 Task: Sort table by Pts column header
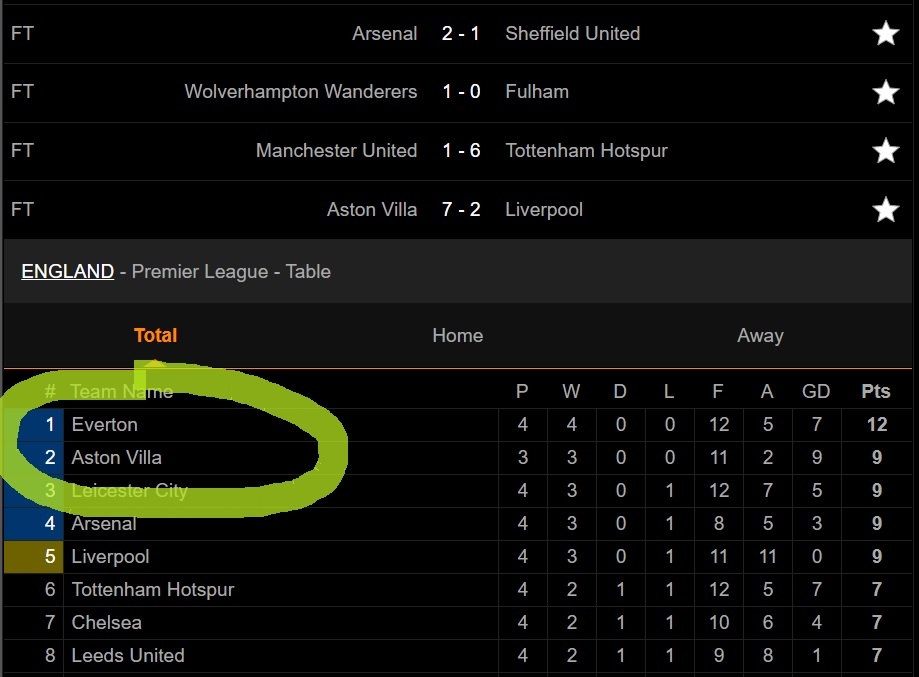click(876, 392)
